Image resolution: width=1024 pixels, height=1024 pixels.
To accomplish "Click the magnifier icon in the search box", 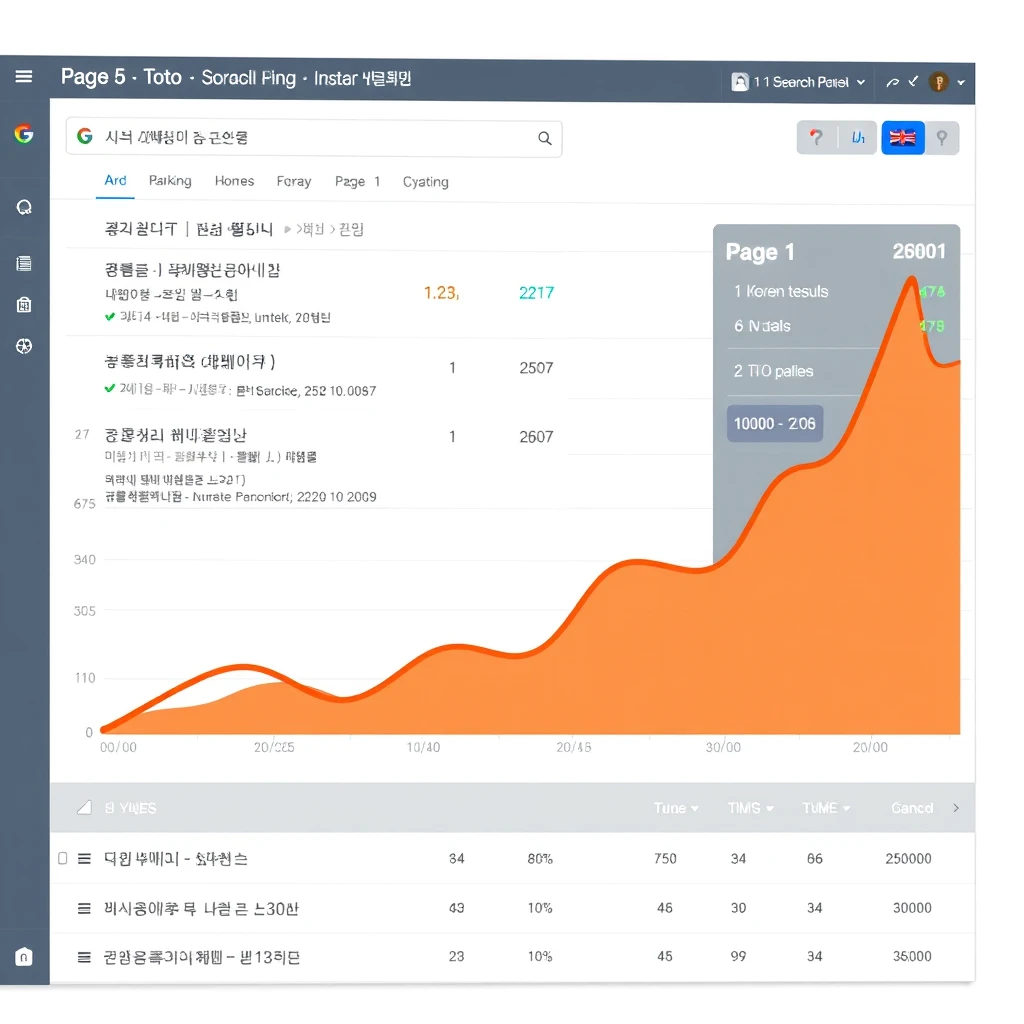I will click(x=545, y=138).
